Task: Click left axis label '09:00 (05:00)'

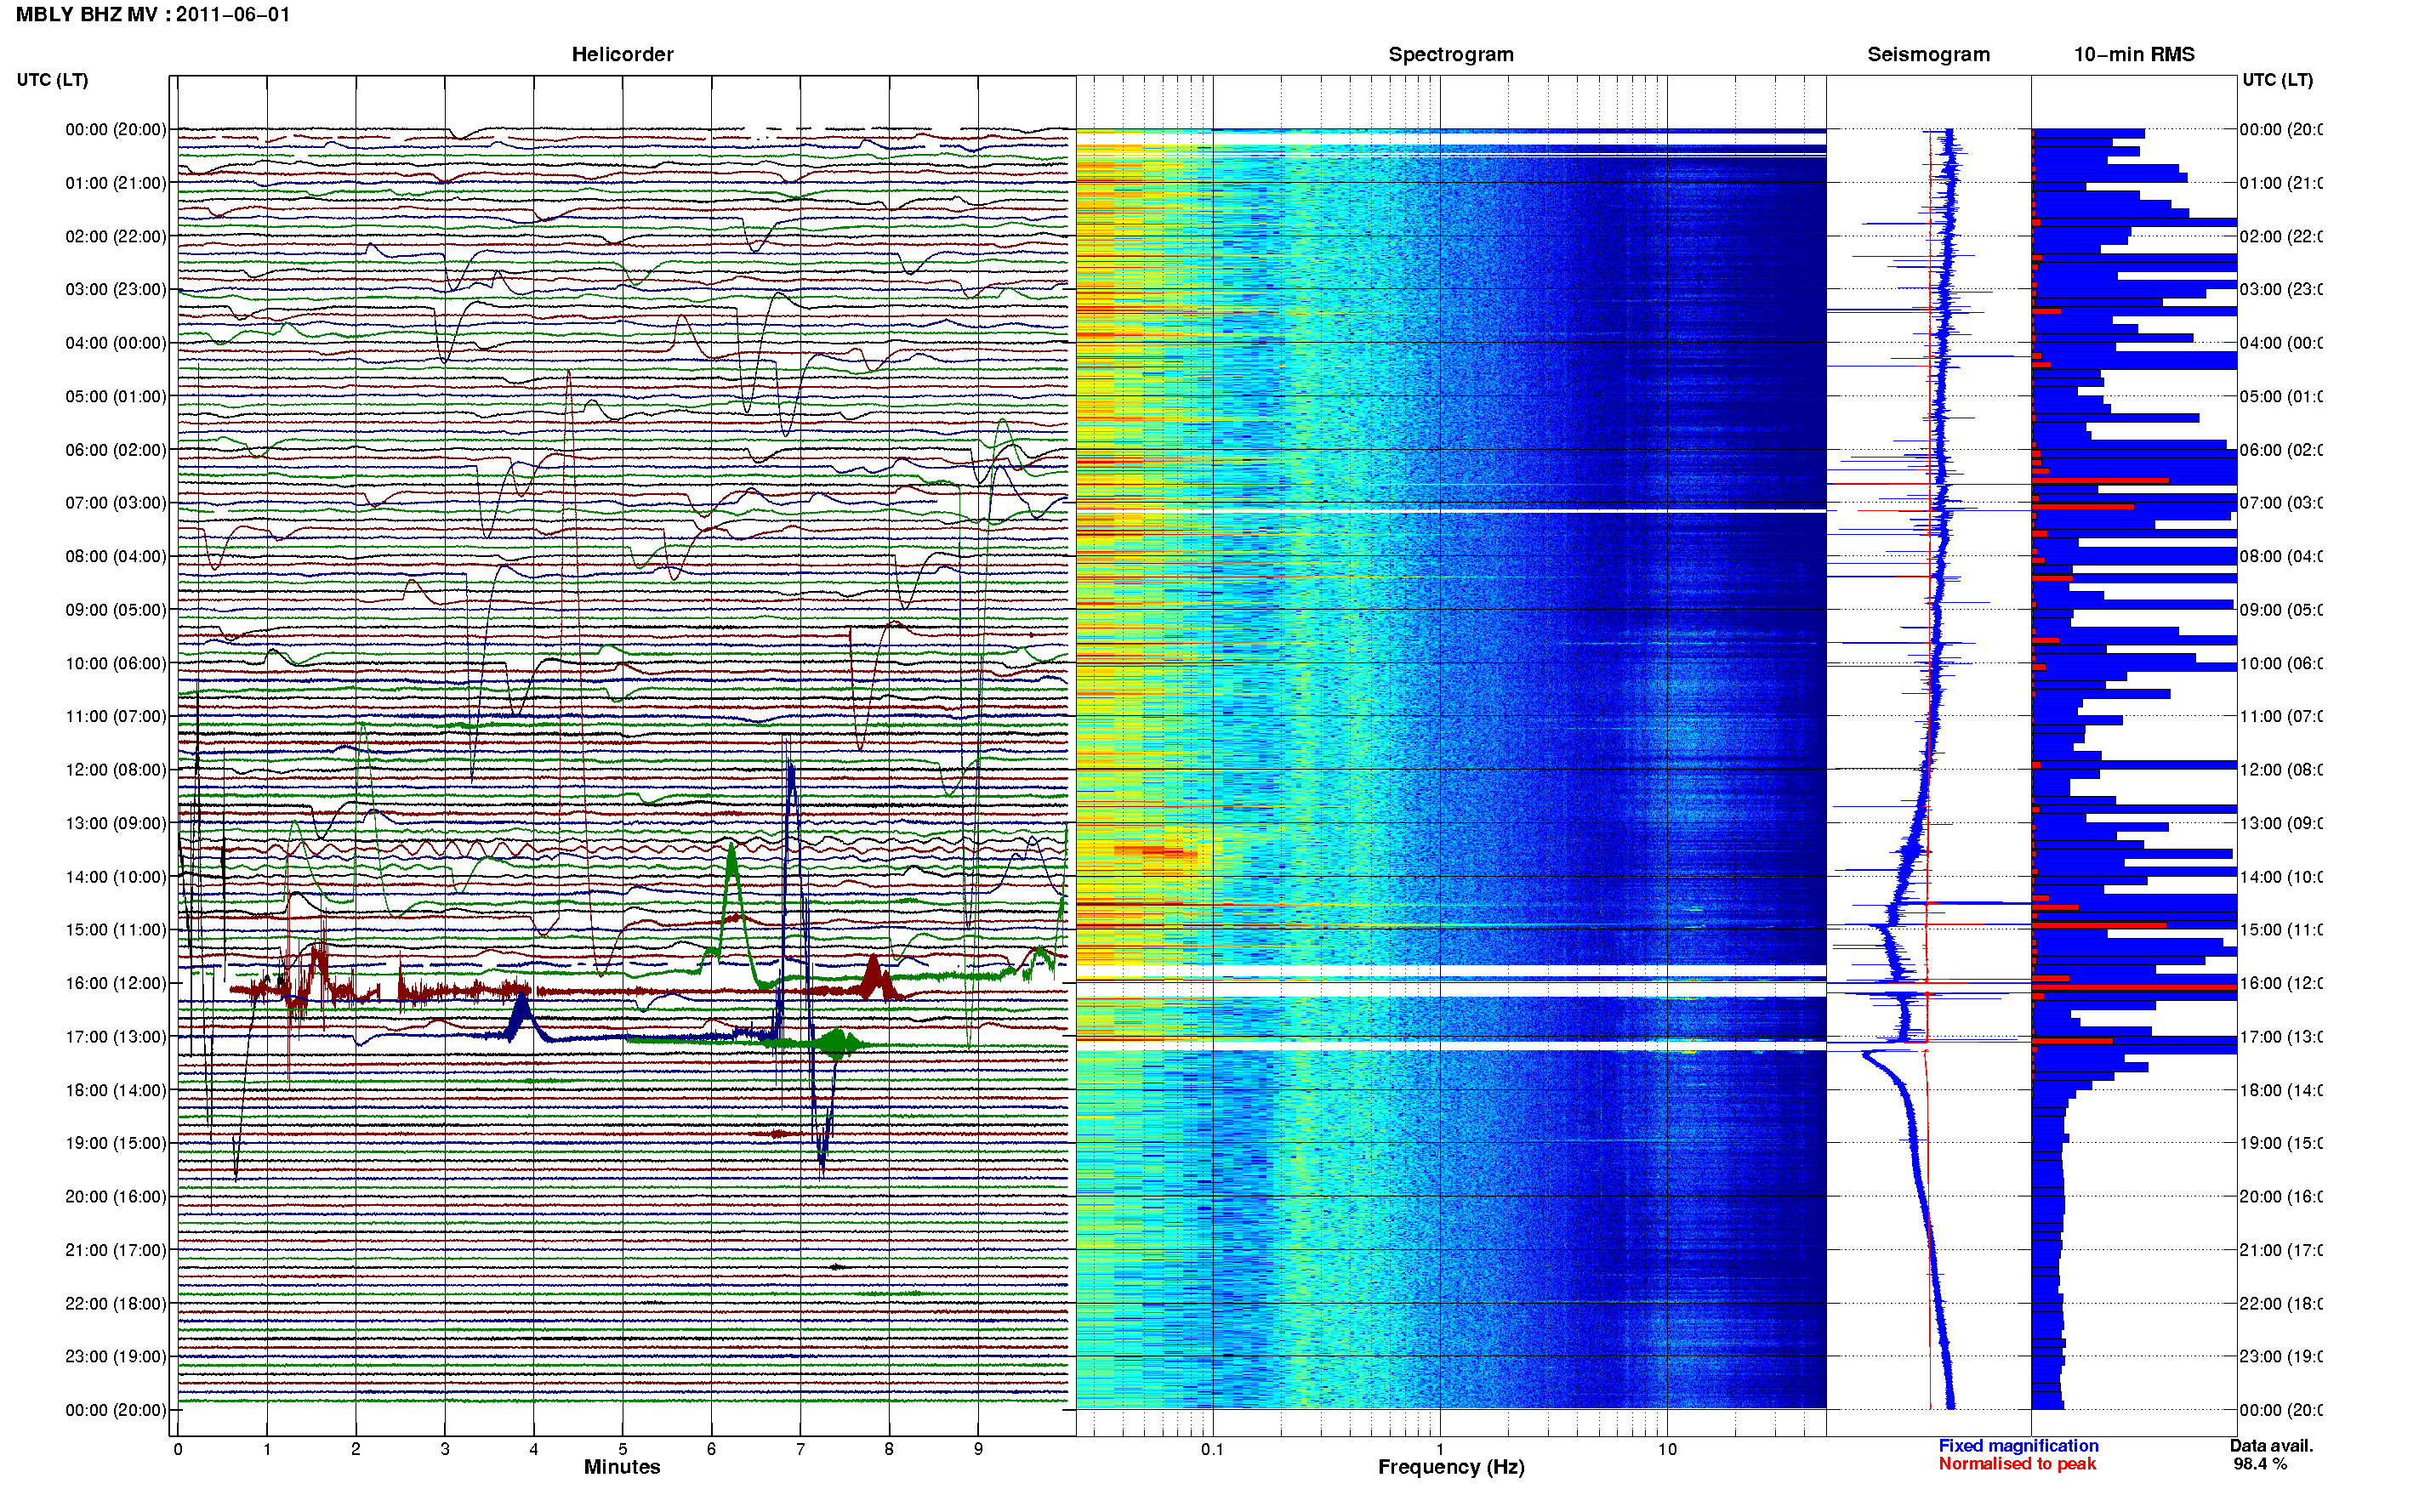Action: point(116,609)
